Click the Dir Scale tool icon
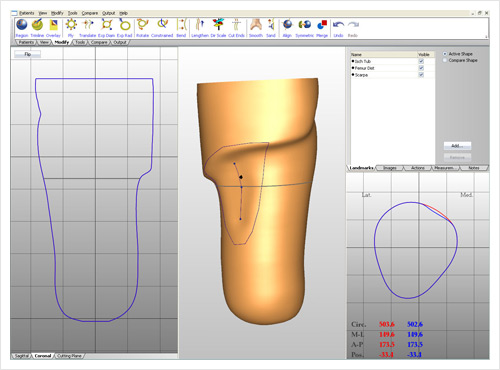Screen dimensions: 500x370 pyautogui.click(x=218, y=25)
